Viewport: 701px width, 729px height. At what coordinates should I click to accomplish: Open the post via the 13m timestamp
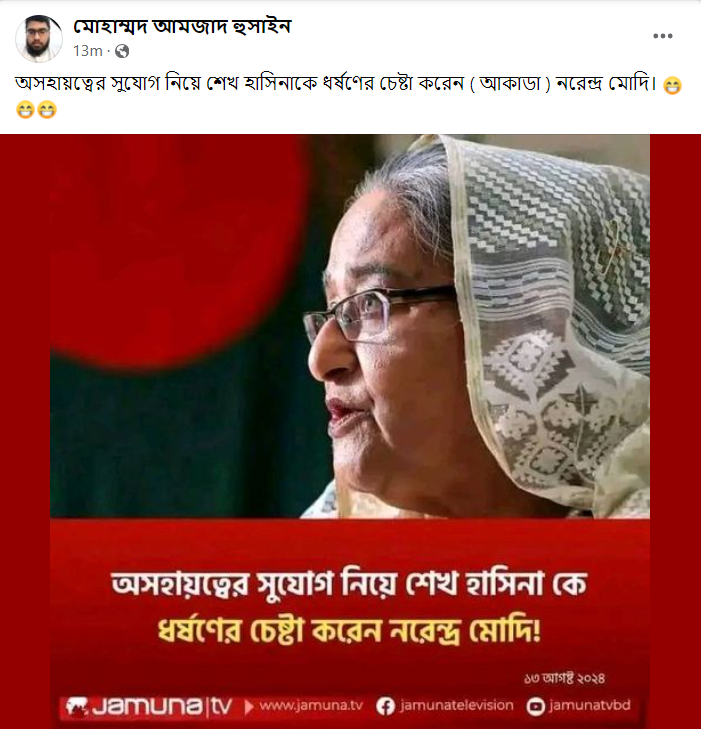pyautogui.click(x=87, y=51)
